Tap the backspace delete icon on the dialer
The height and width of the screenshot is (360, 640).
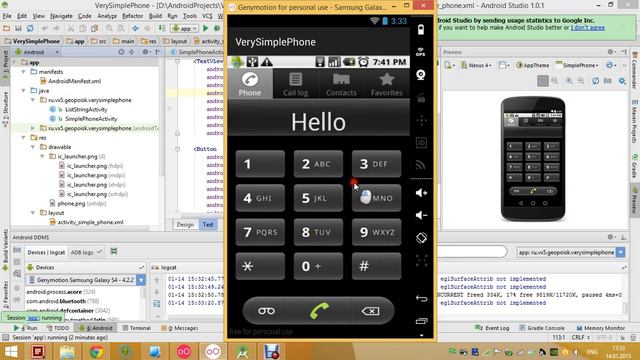coord(370,311)
